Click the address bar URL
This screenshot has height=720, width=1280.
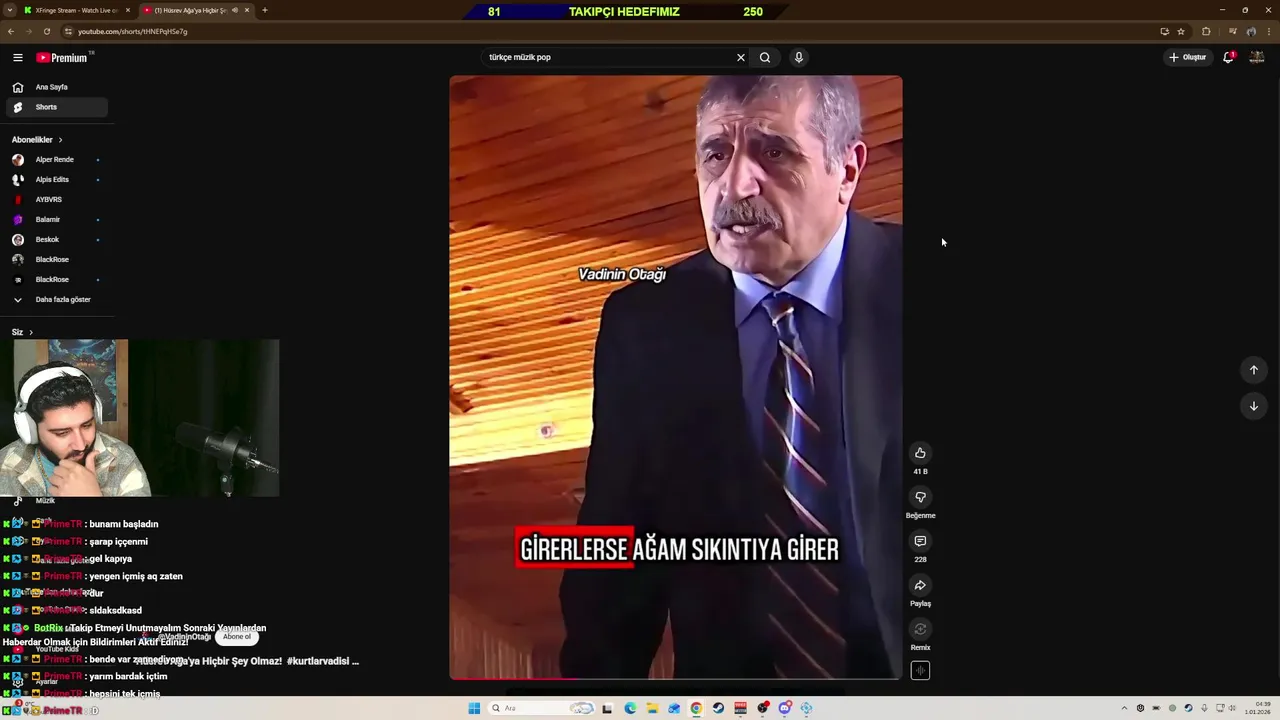click(x=132, y=31)
